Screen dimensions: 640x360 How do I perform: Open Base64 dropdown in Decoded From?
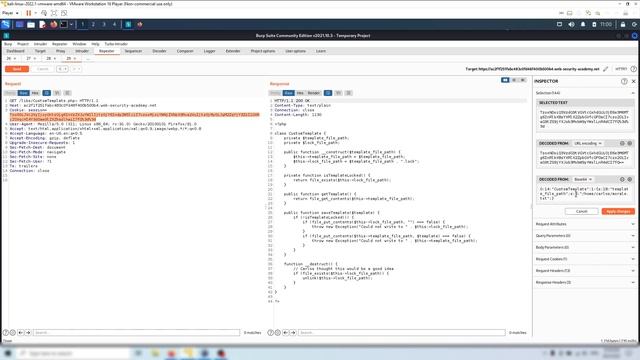[582, 179]
